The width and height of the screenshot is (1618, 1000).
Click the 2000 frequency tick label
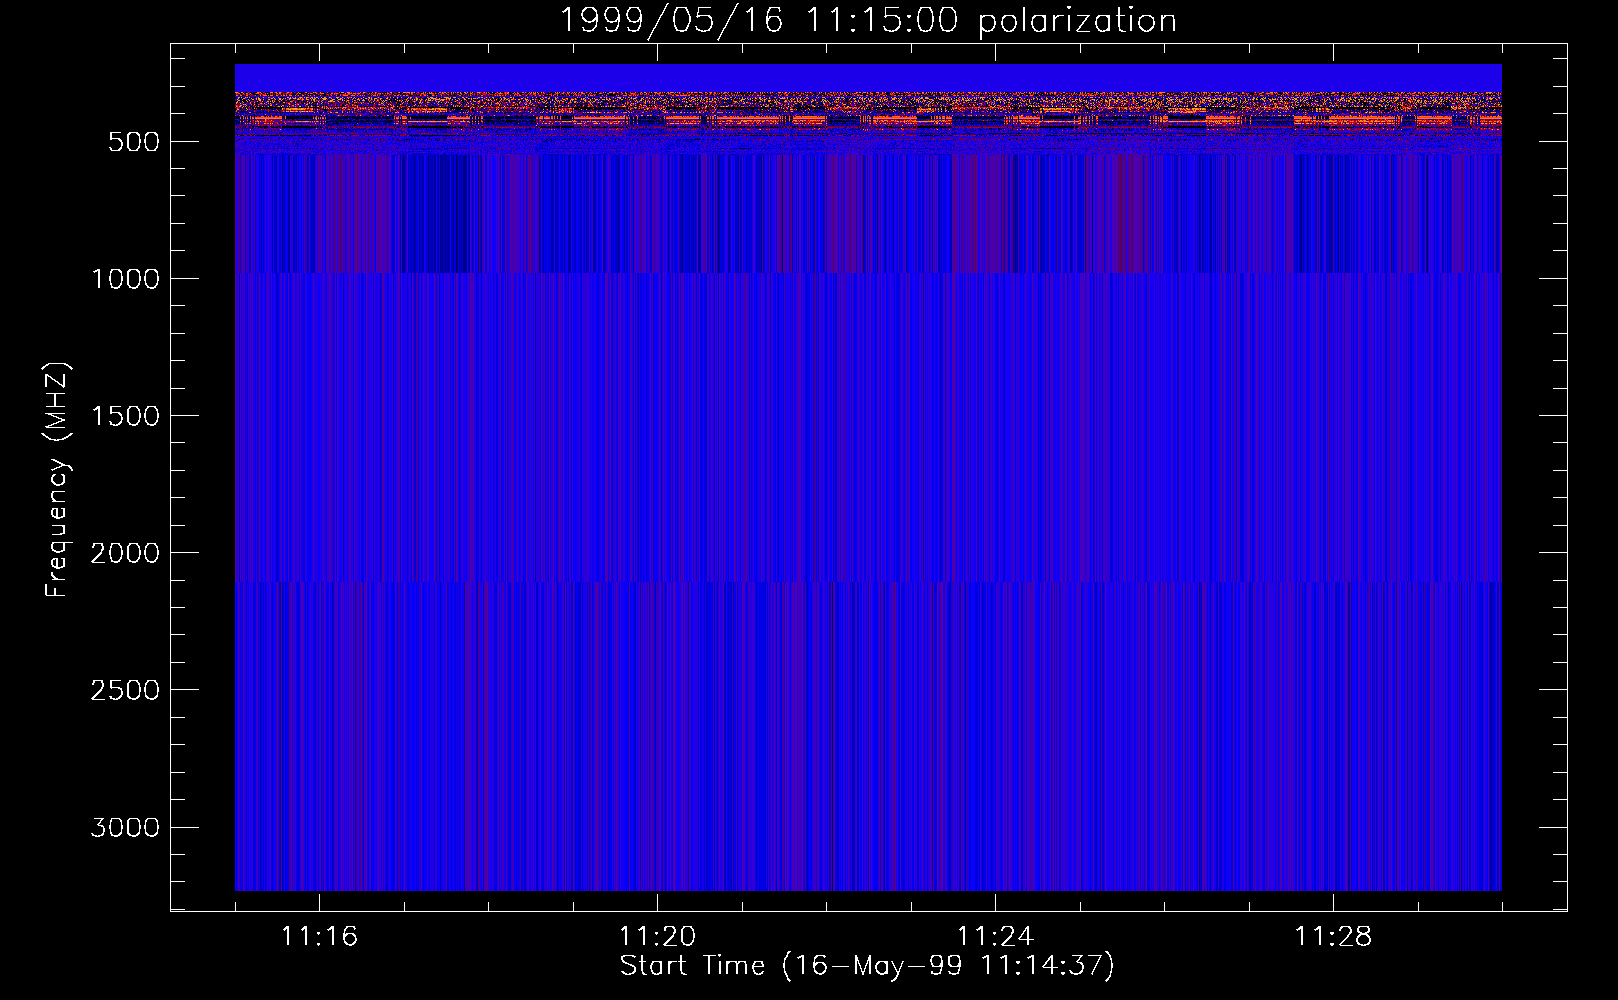pos(125,553)
